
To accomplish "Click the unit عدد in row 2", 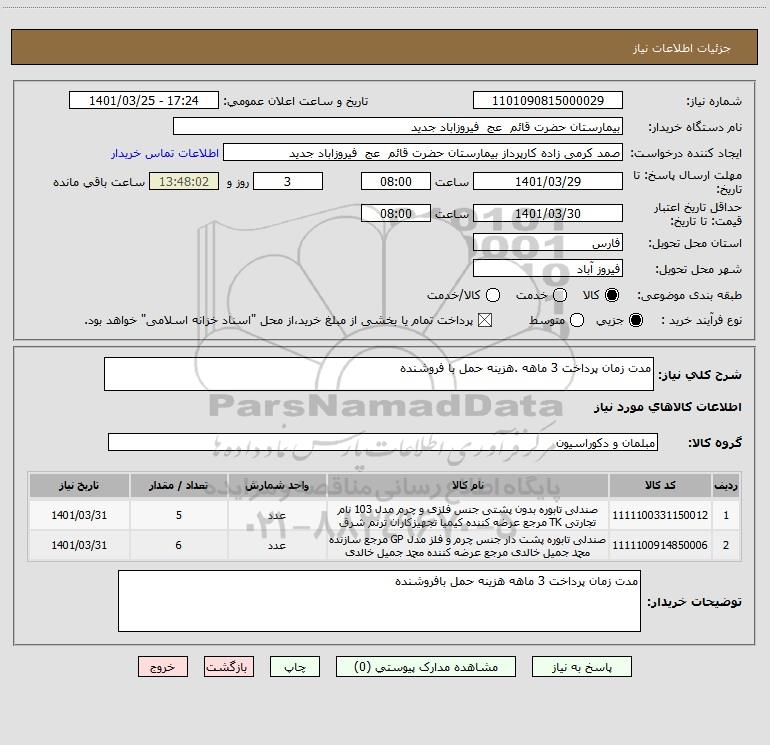I will (x=277, y=545).
